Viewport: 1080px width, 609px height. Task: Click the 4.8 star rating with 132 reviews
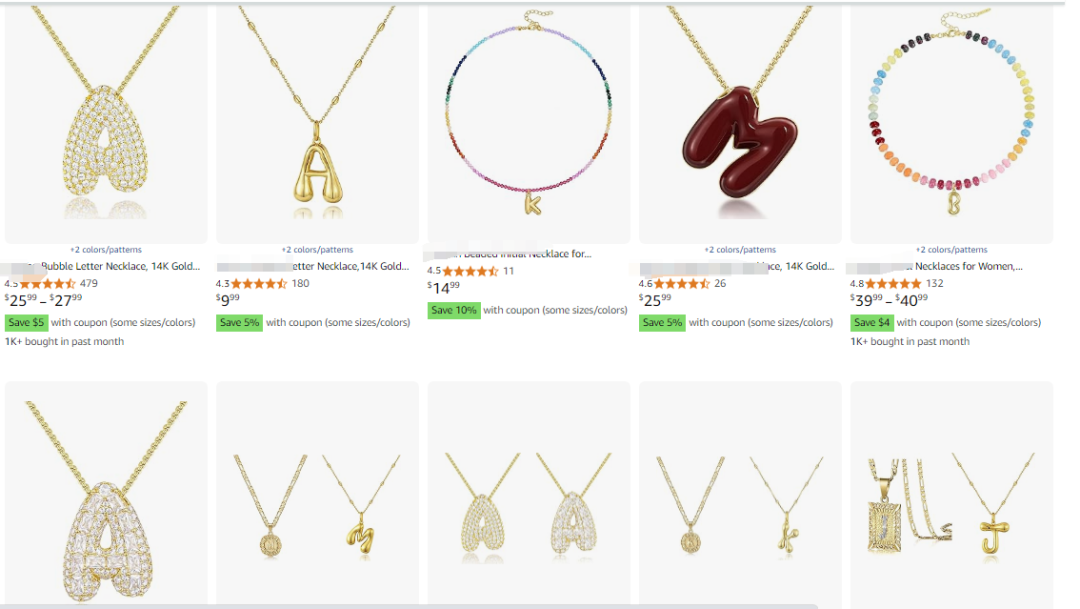[x=893, y=283]
